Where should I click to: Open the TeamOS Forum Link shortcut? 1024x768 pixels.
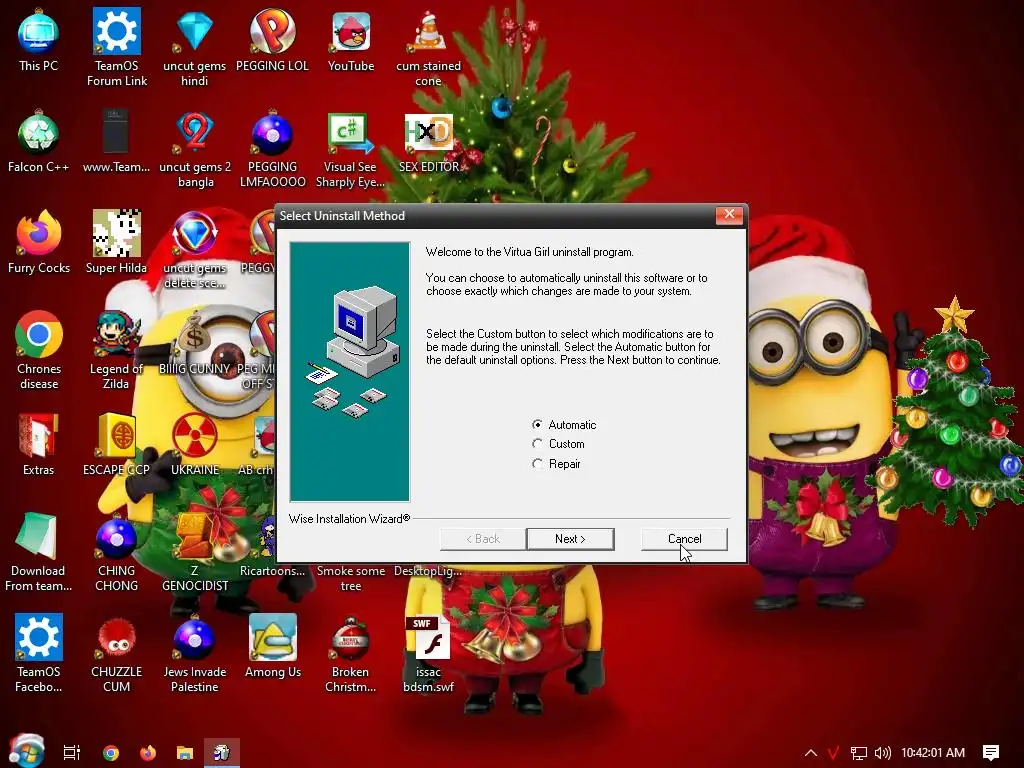pos(117,47)
